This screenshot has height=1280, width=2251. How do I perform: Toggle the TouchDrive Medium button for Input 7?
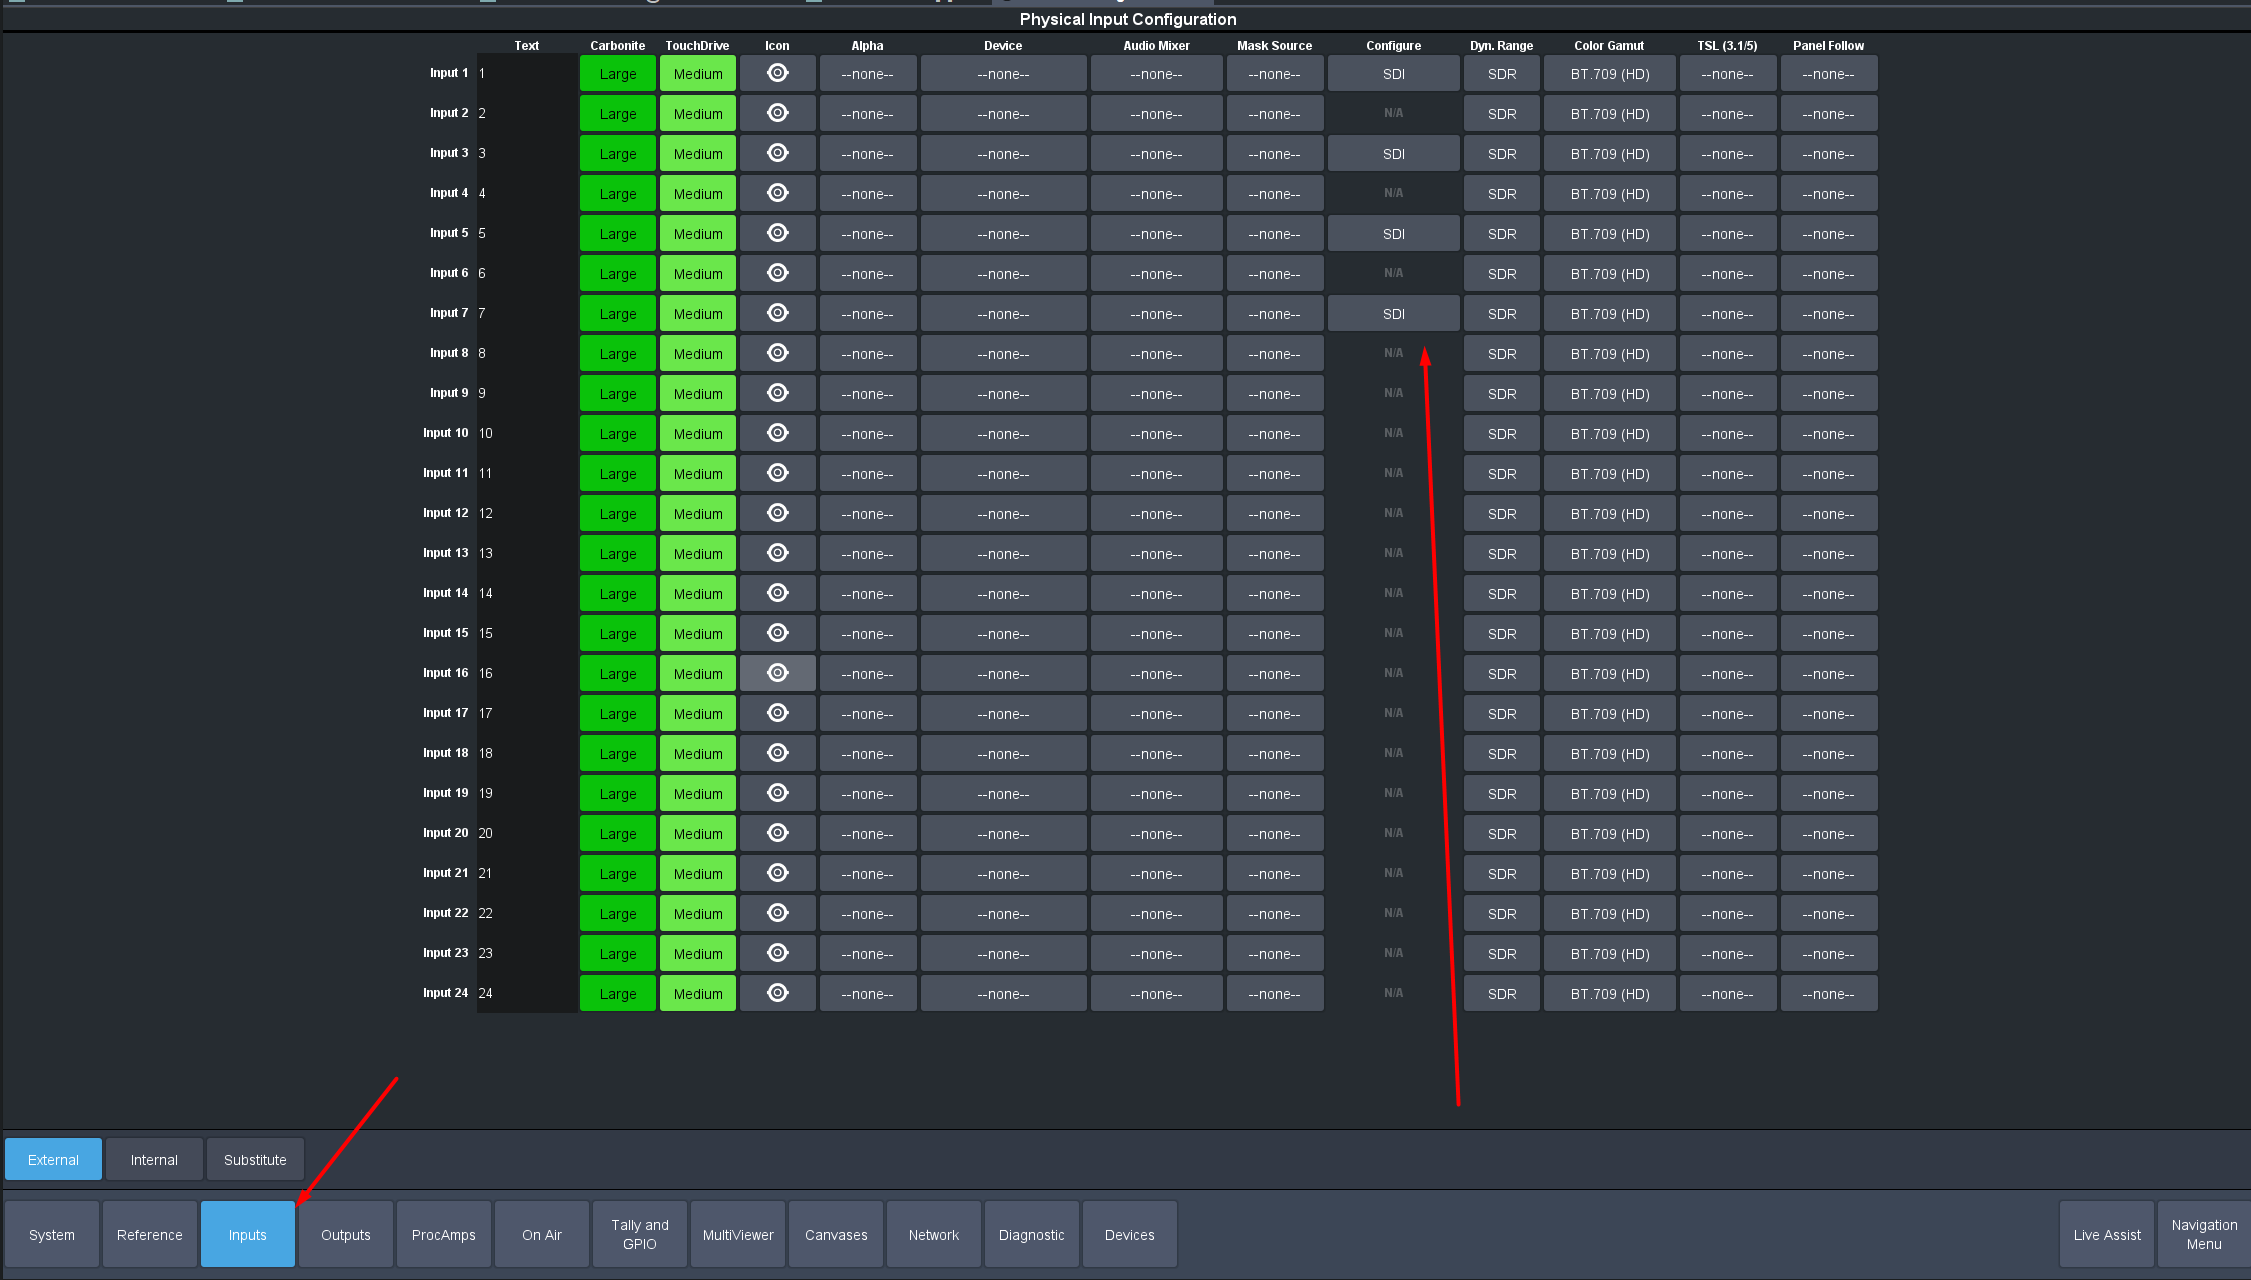[697, 314]
